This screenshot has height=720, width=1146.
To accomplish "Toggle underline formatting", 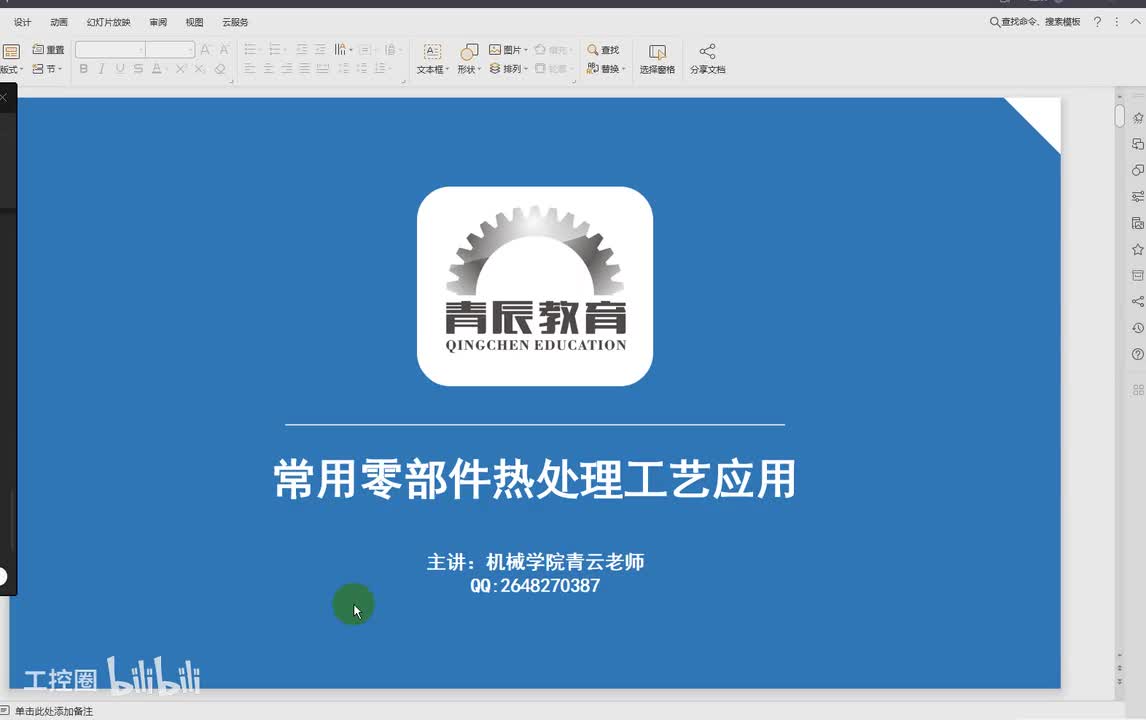I will 120,69.
